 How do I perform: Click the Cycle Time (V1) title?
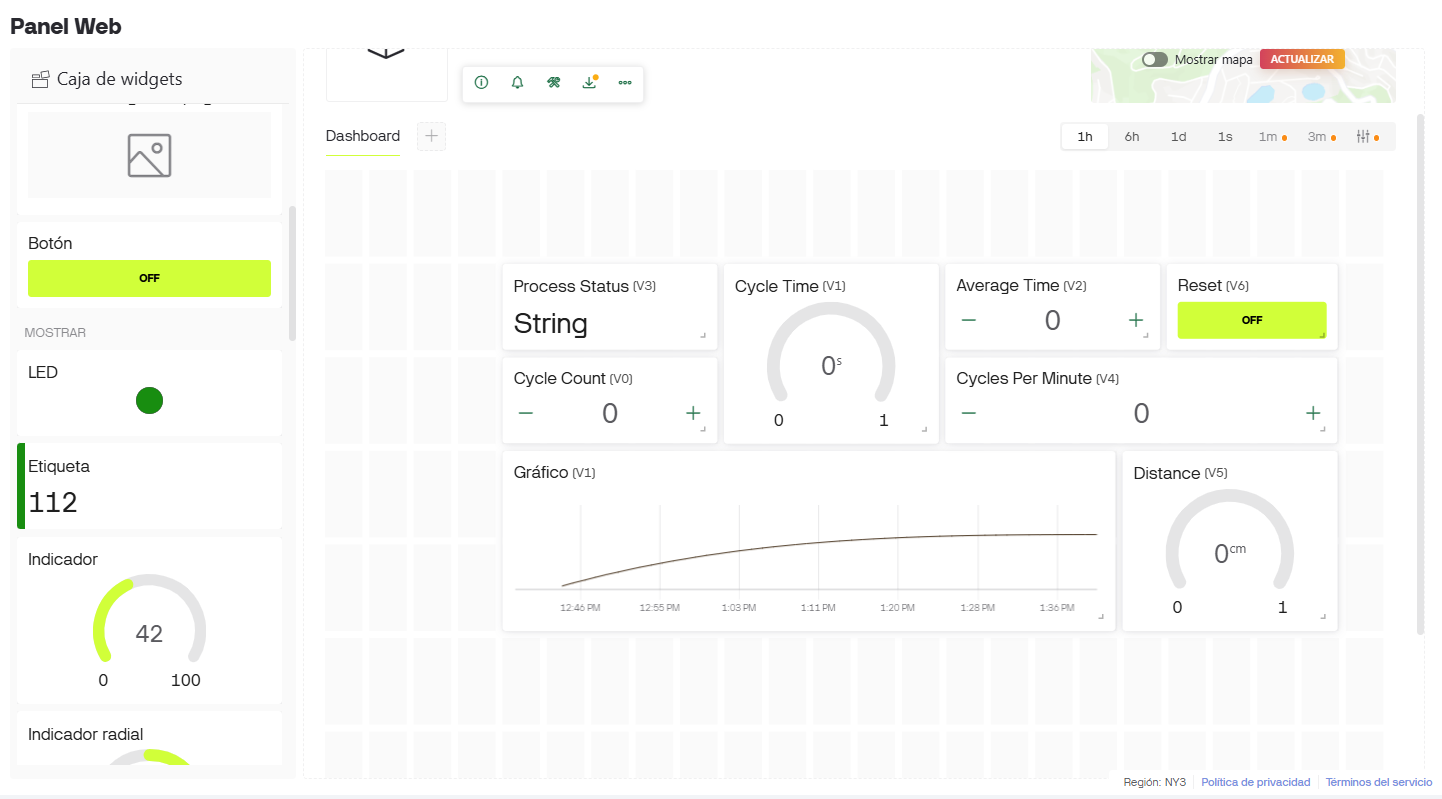click(x=790, y=286)
